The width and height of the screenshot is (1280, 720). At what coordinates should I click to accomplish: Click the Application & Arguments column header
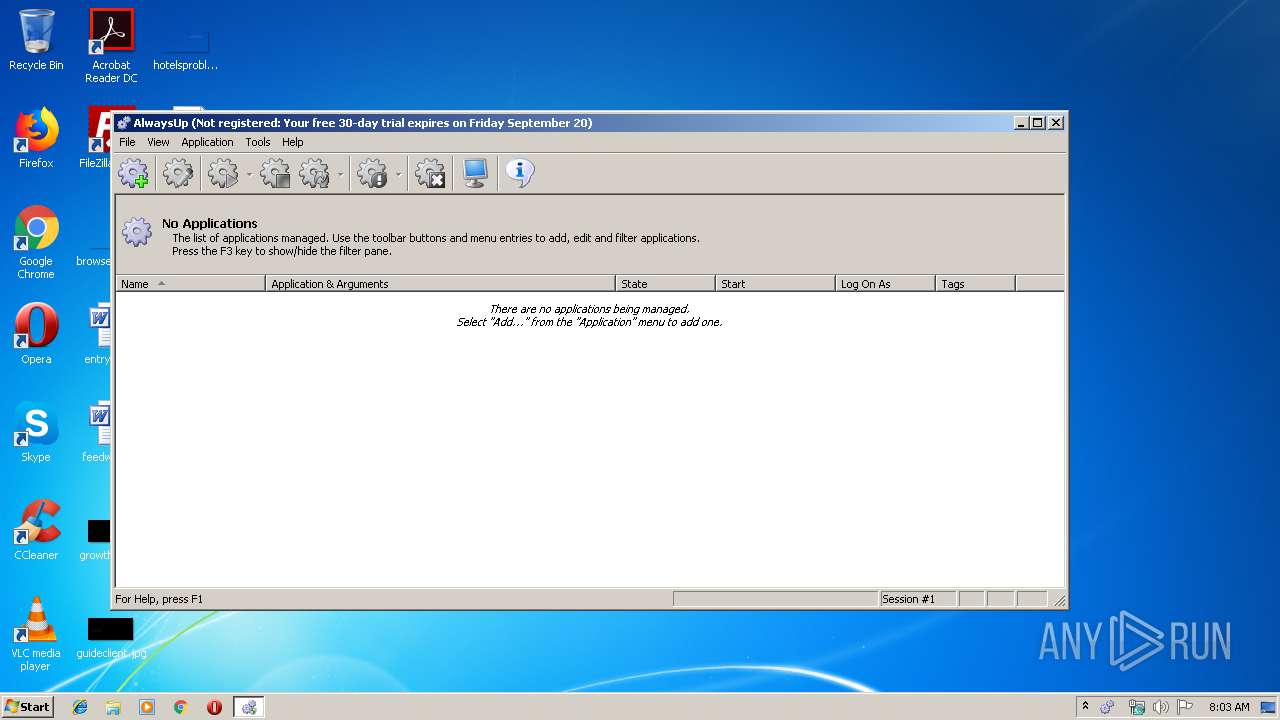(x=441, y=284)
